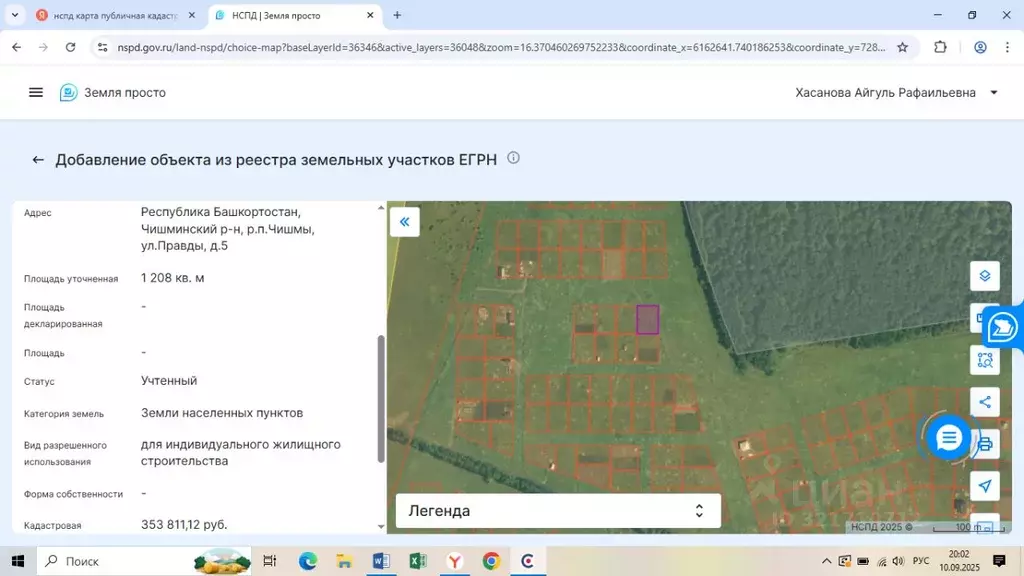Click the my location arrow button

pyautogui.click(x=985, y=486)
